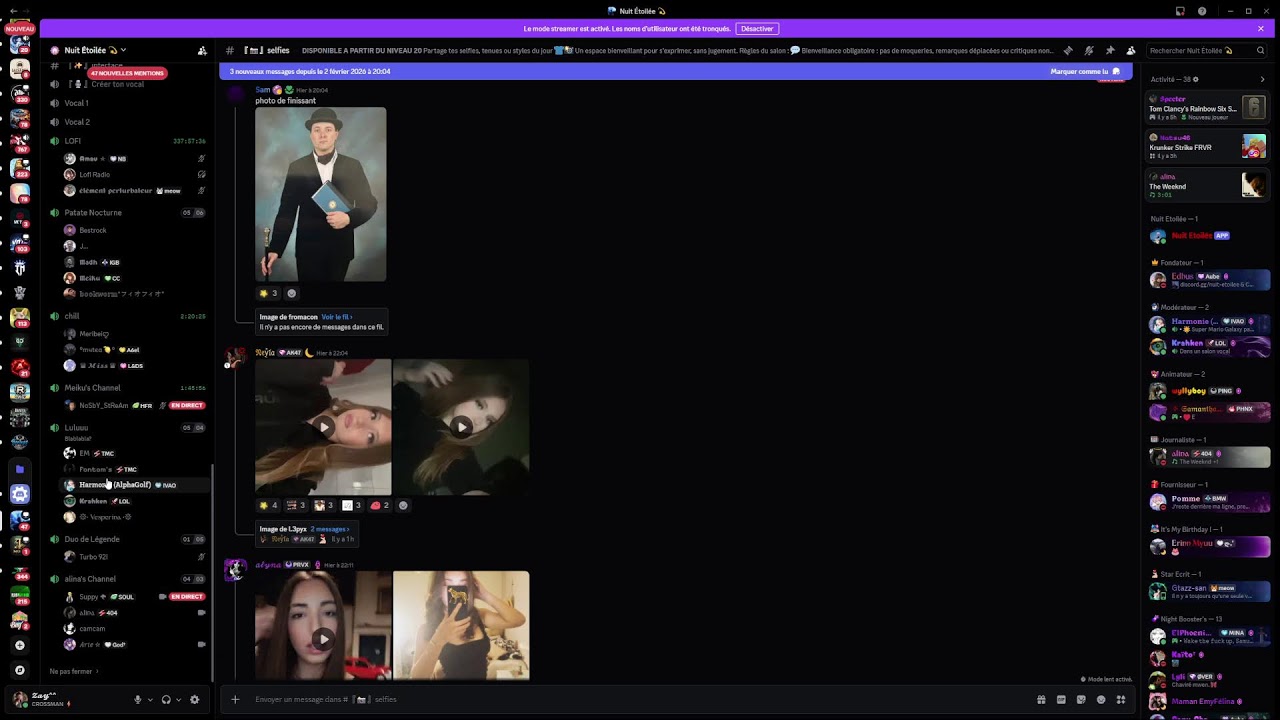Select user Bestrock in Patate Nocturne
Image resolution: width=1280 pixels, height=720 pixels.
coord(134,230)
